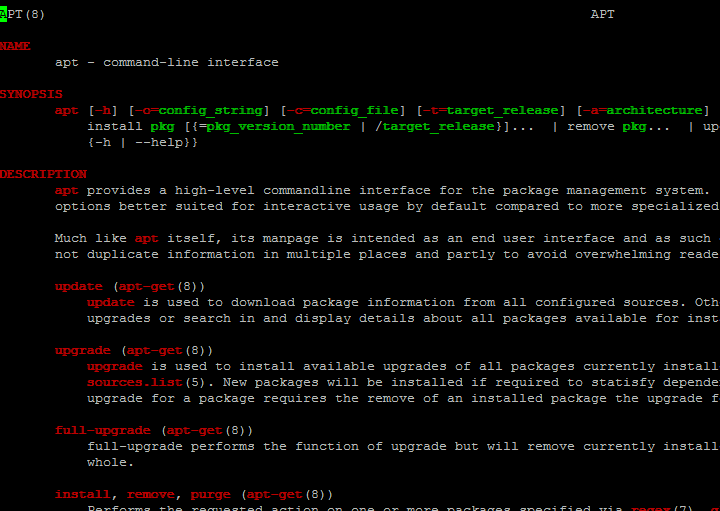Image resolution: width=720 pixels, height=511 pixels.
Task: Click the red 'purge' heading at bottom
Action: [211, 495]
